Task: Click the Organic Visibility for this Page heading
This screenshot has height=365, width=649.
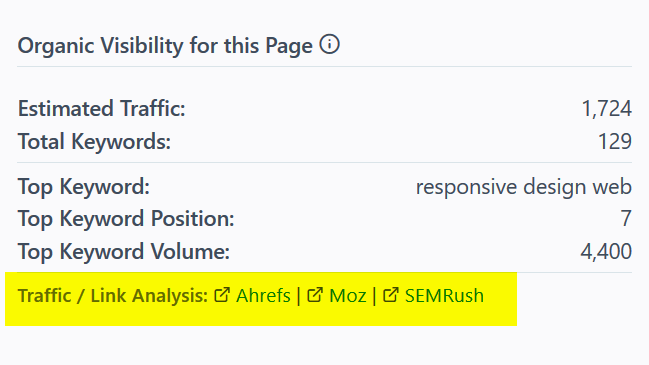Action: [165, 46]
